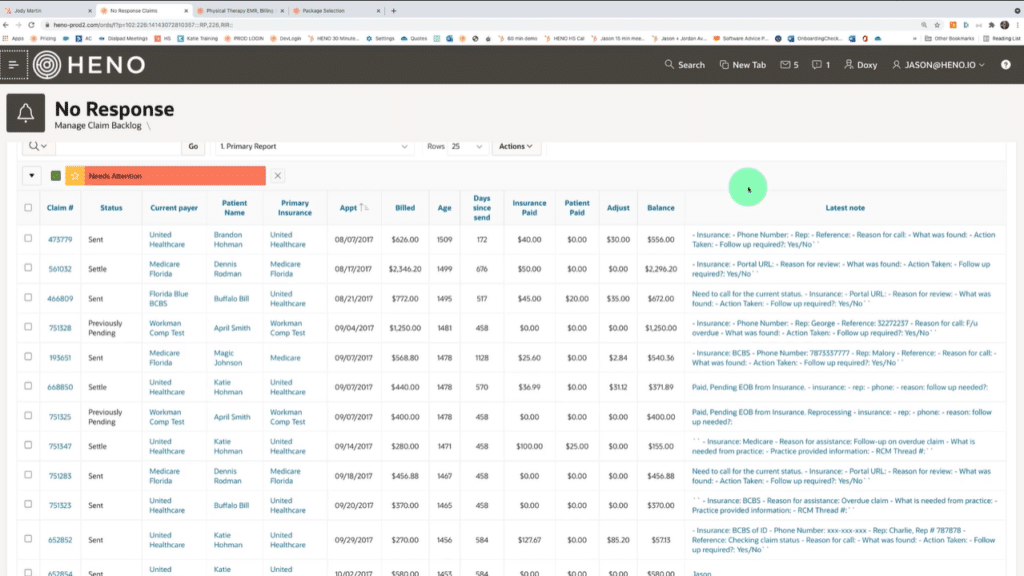Check the row for claim 751328
The image size is (1024, 576).
point(28,327)
